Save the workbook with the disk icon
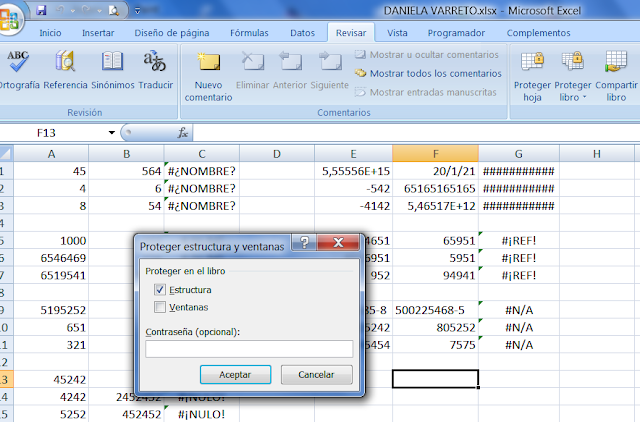This screenshot has height=422, width=640. pos(41,10)
